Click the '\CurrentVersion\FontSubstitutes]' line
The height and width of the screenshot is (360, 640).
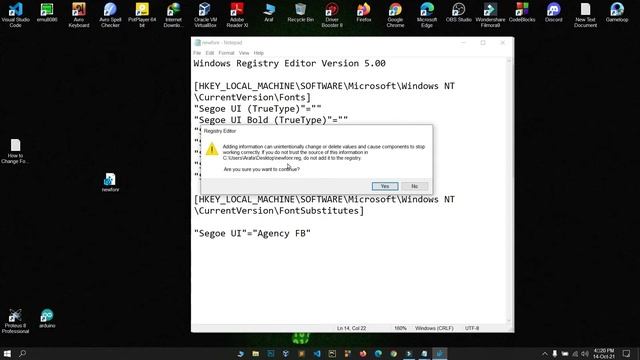pyautogui.click(x=279, y=211)
